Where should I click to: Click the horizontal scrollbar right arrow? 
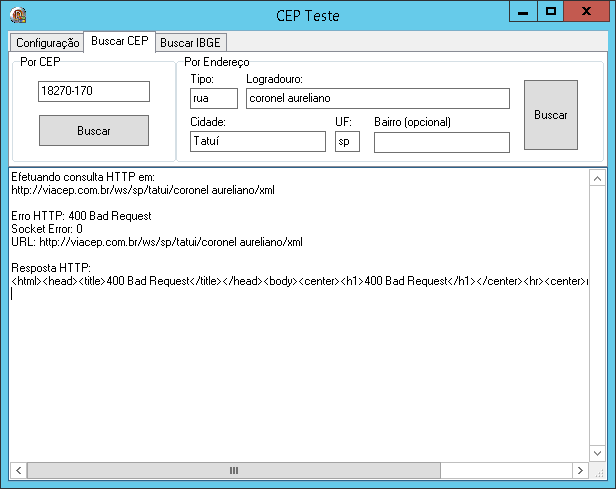pyautogui.click(x=580, y=470)
